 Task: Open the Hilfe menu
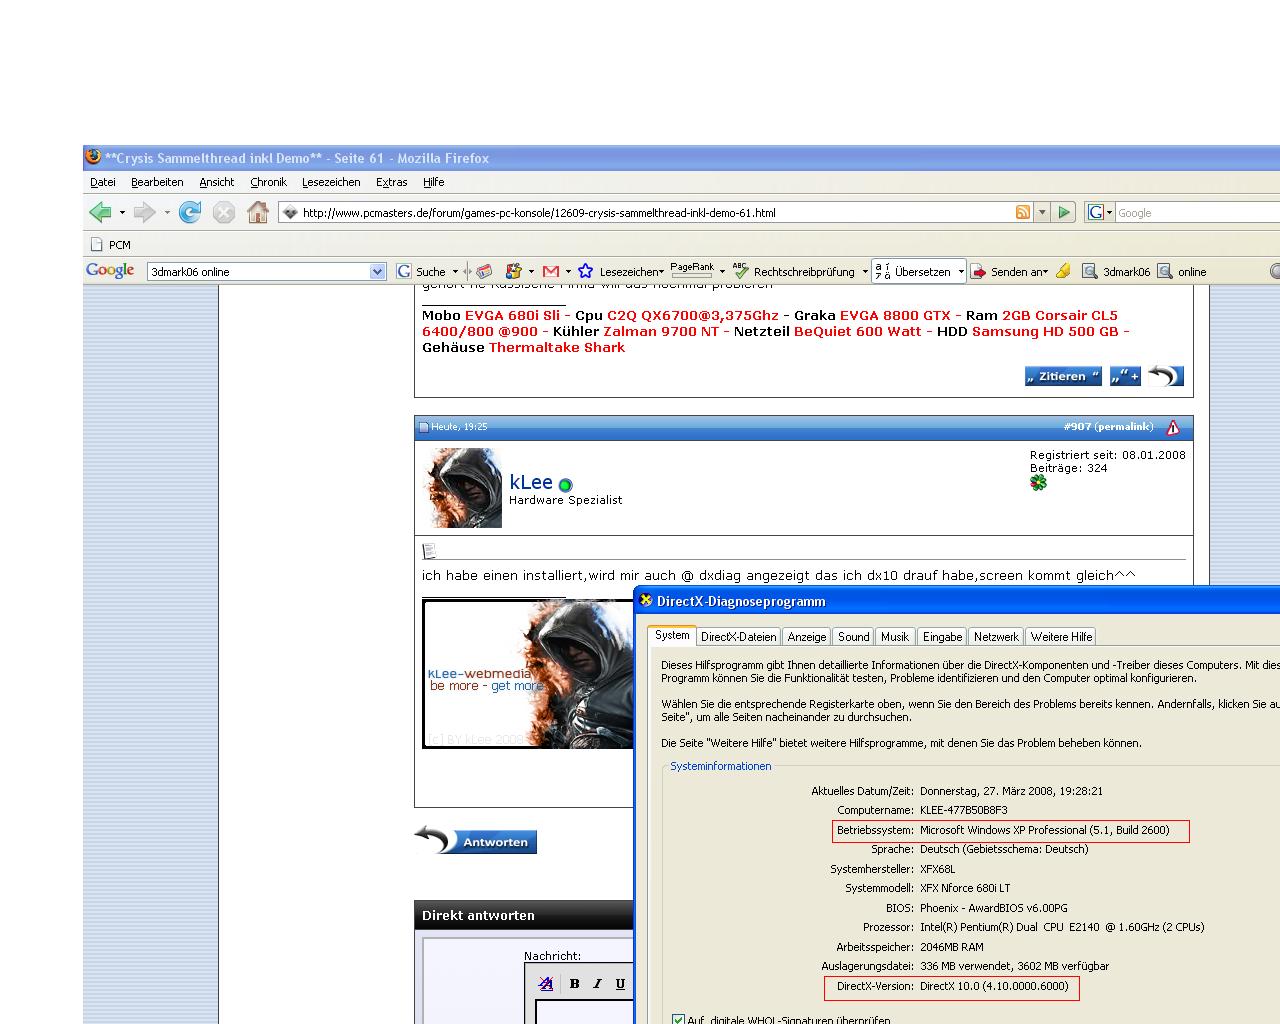pyautogui.click(x=433, y=182)
